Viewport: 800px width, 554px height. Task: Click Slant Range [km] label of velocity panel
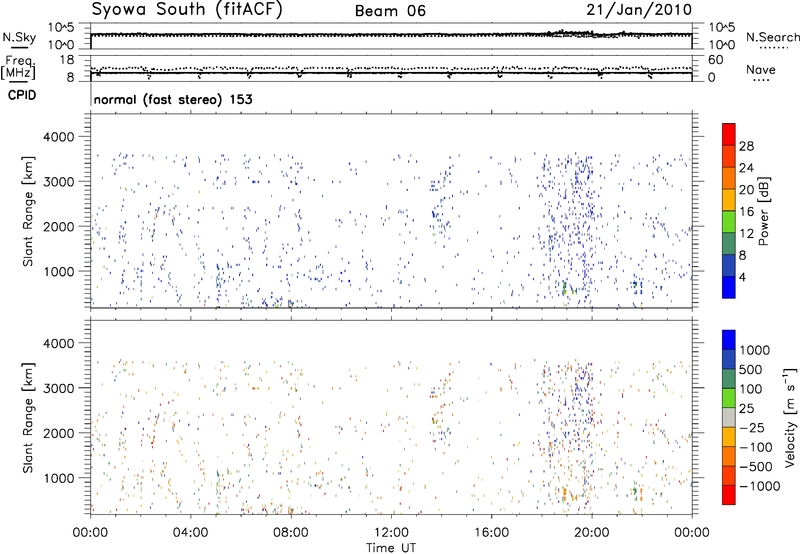[28, 418]
